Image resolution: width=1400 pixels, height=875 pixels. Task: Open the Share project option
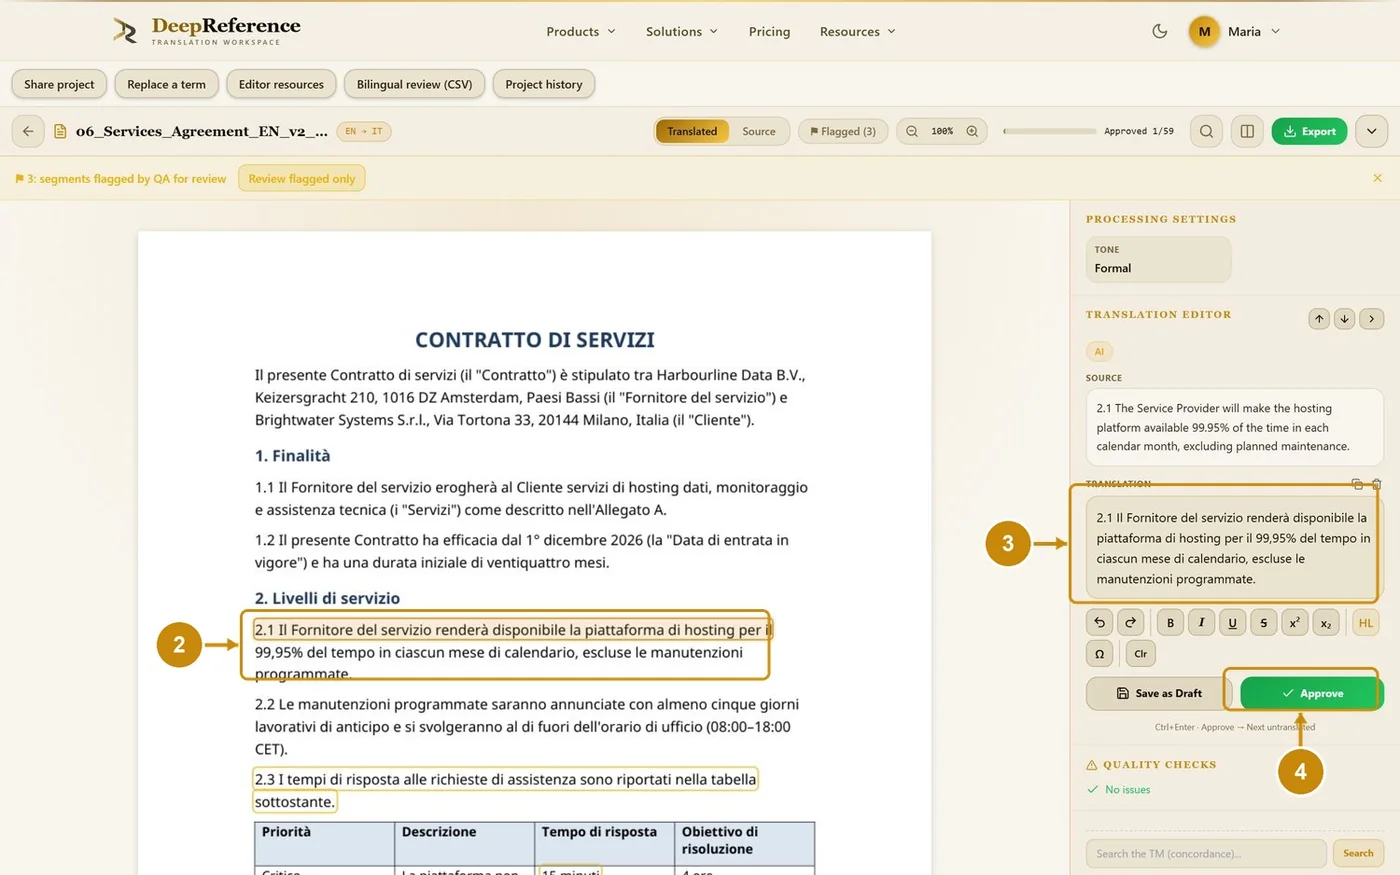click(59, 84)
